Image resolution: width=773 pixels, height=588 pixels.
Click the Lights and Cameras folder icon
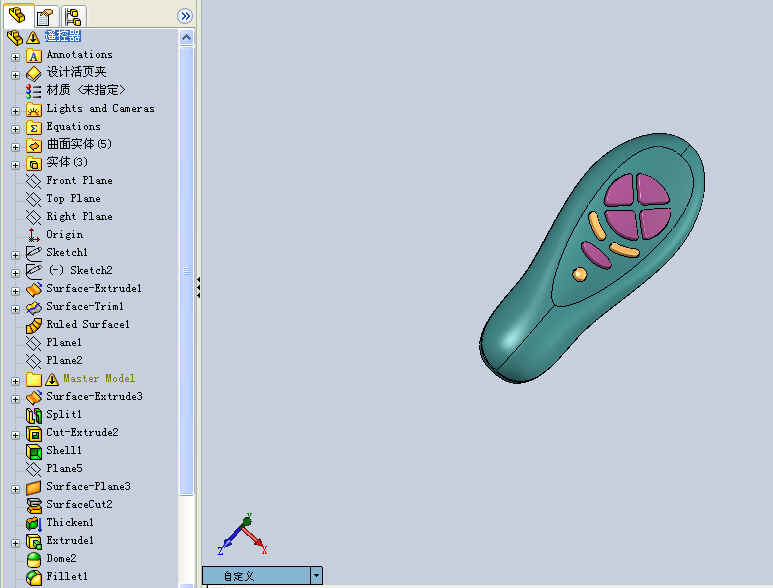click(34, 109)
